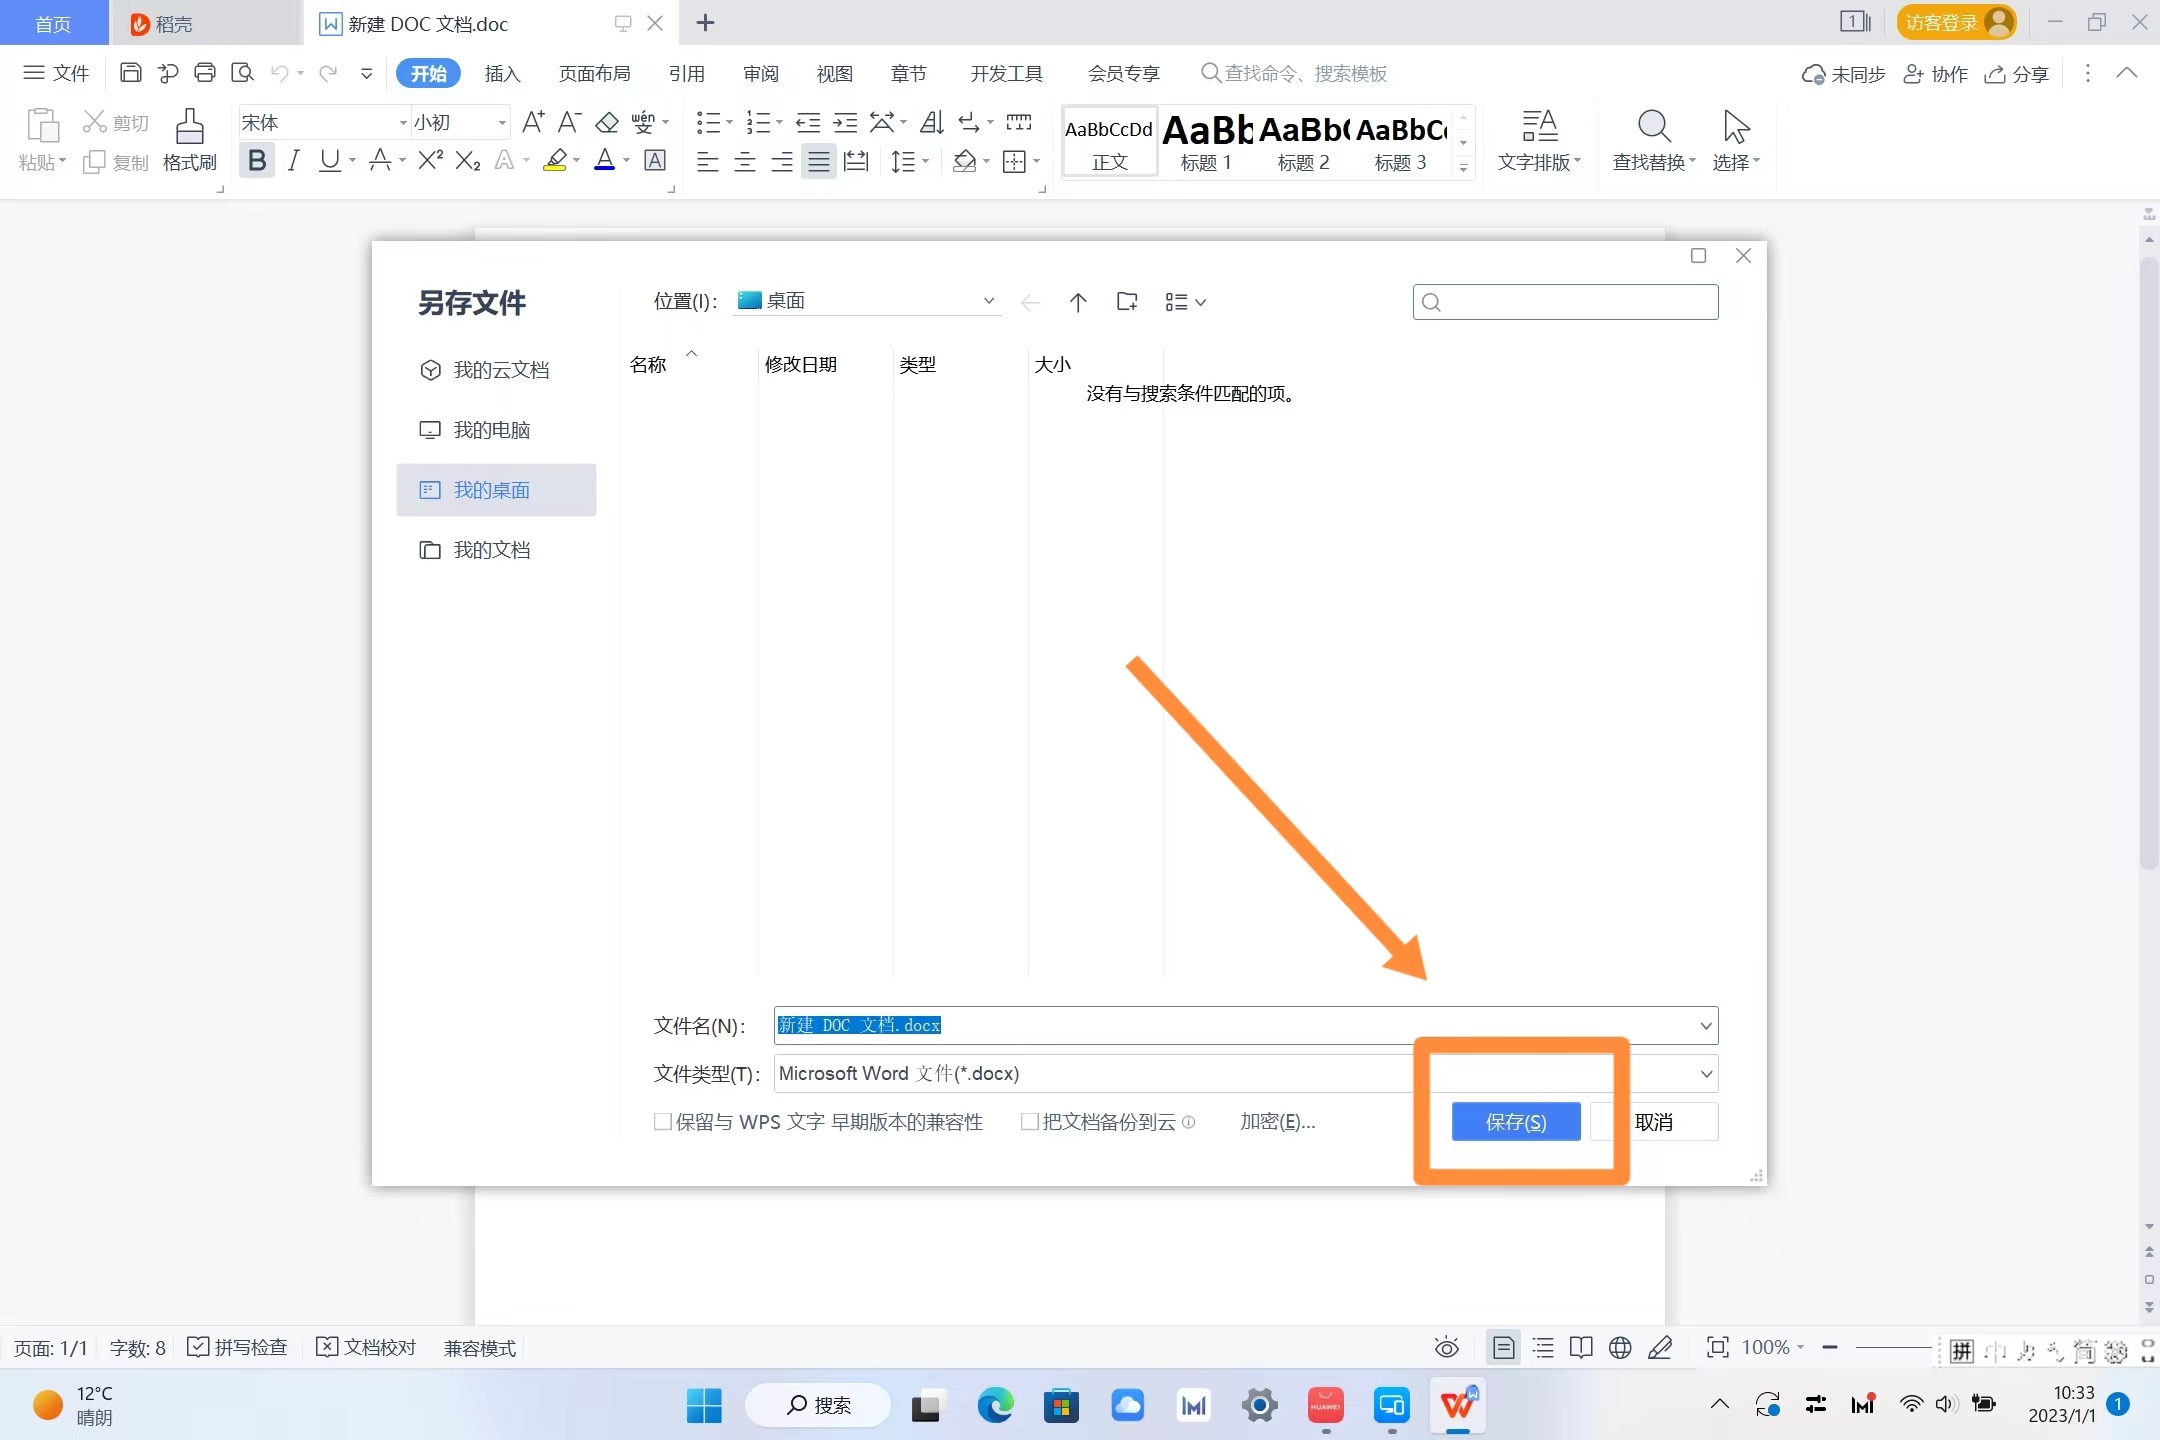Center align text
Viewport: 2160px width, 1440px height.
click(x=745, y=161)
